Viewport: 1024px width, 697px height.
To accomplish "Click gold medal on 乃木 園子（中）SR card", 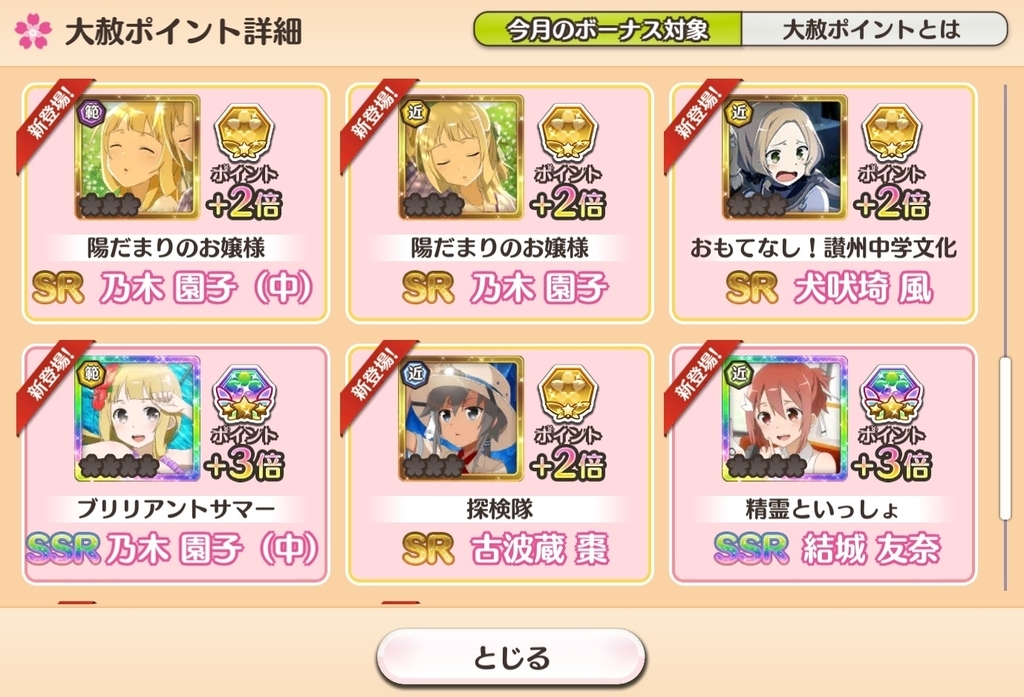I will tap(244, 134).
